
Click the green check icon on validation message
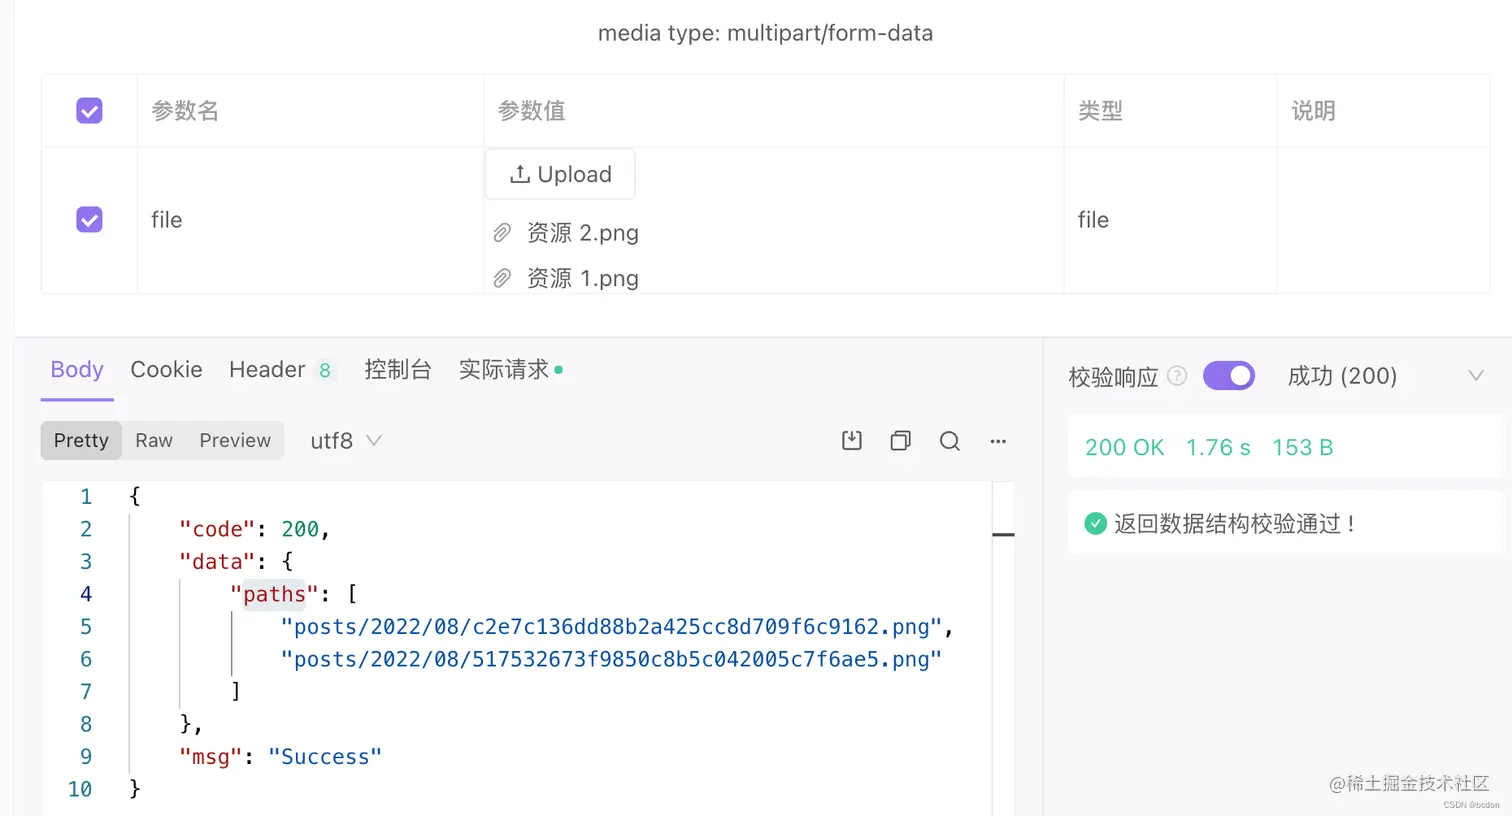1094,523
